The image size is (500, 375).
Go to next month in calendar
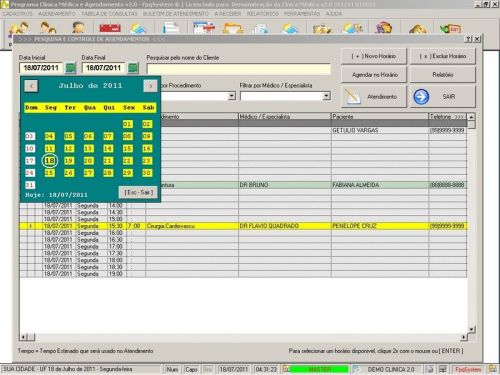(150, 86)
